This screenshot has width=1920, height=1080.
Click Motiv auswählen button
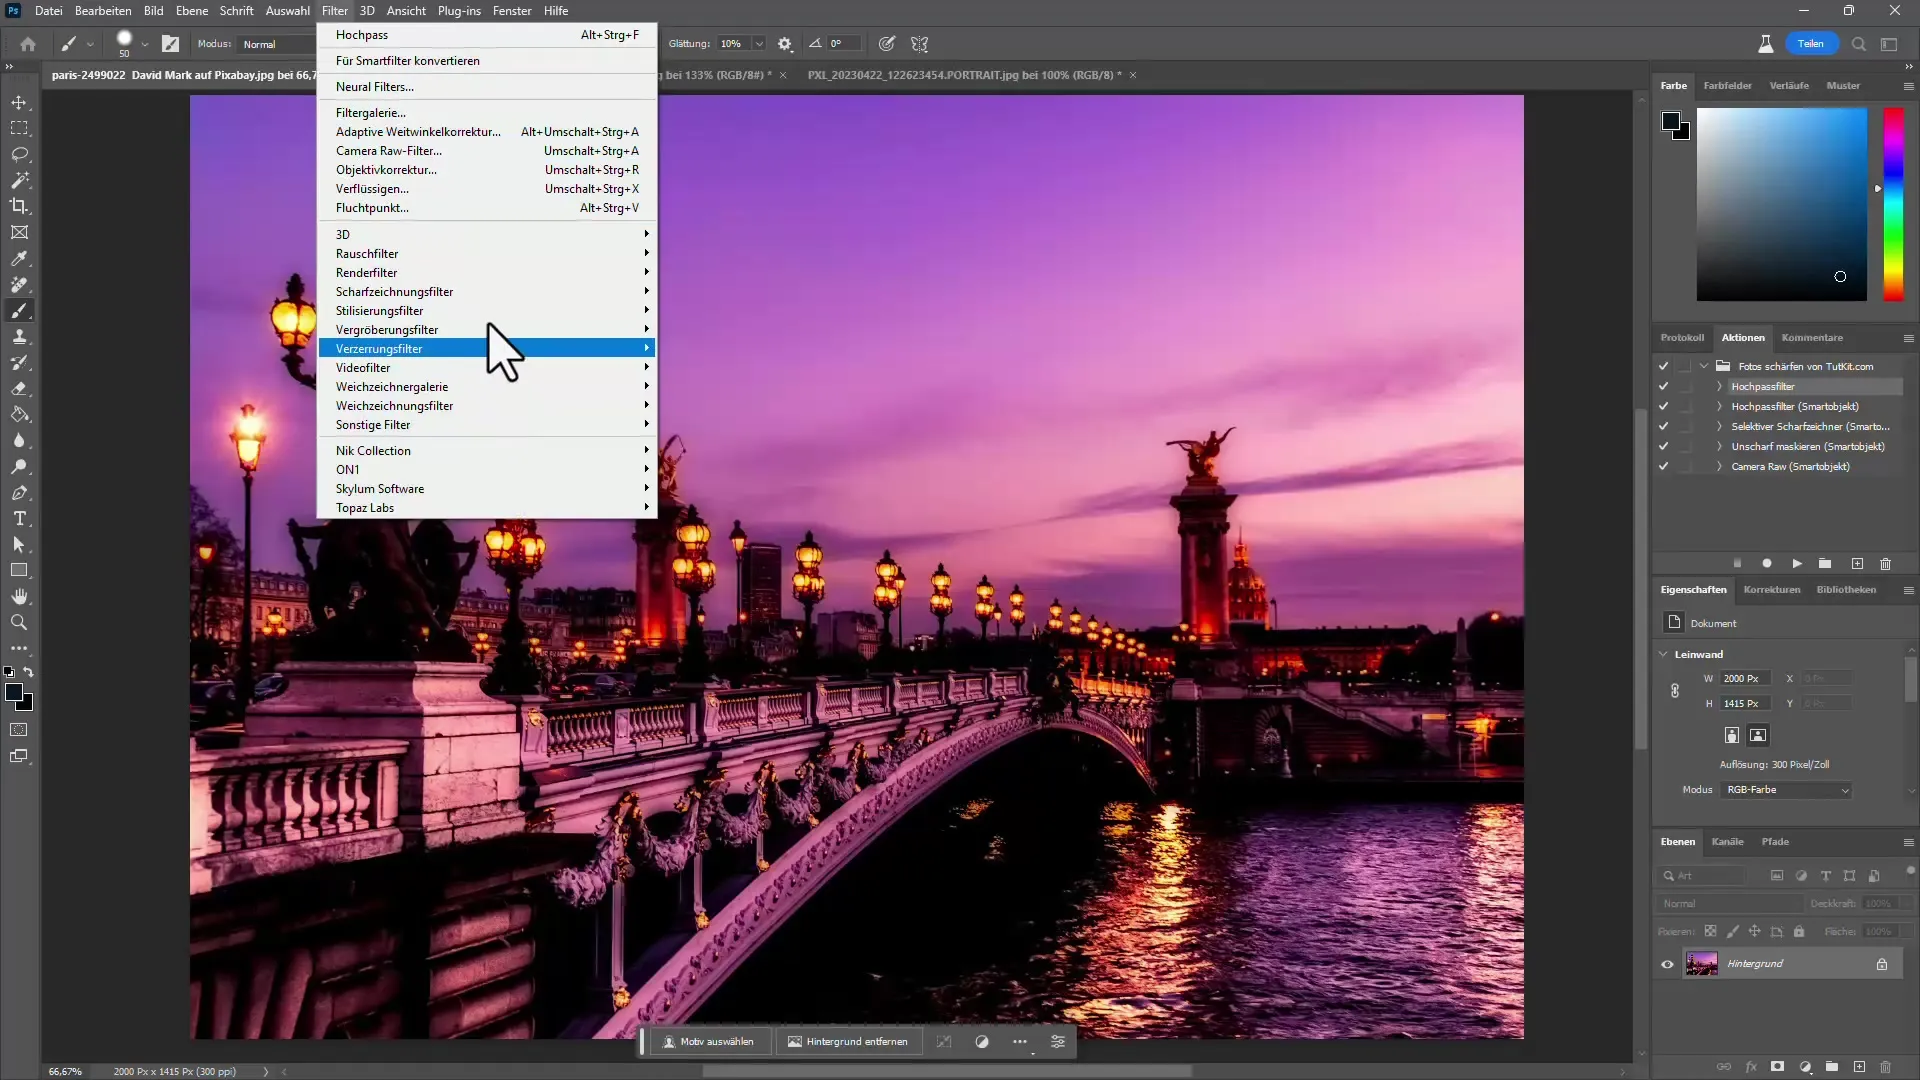tap(708, 1042)
